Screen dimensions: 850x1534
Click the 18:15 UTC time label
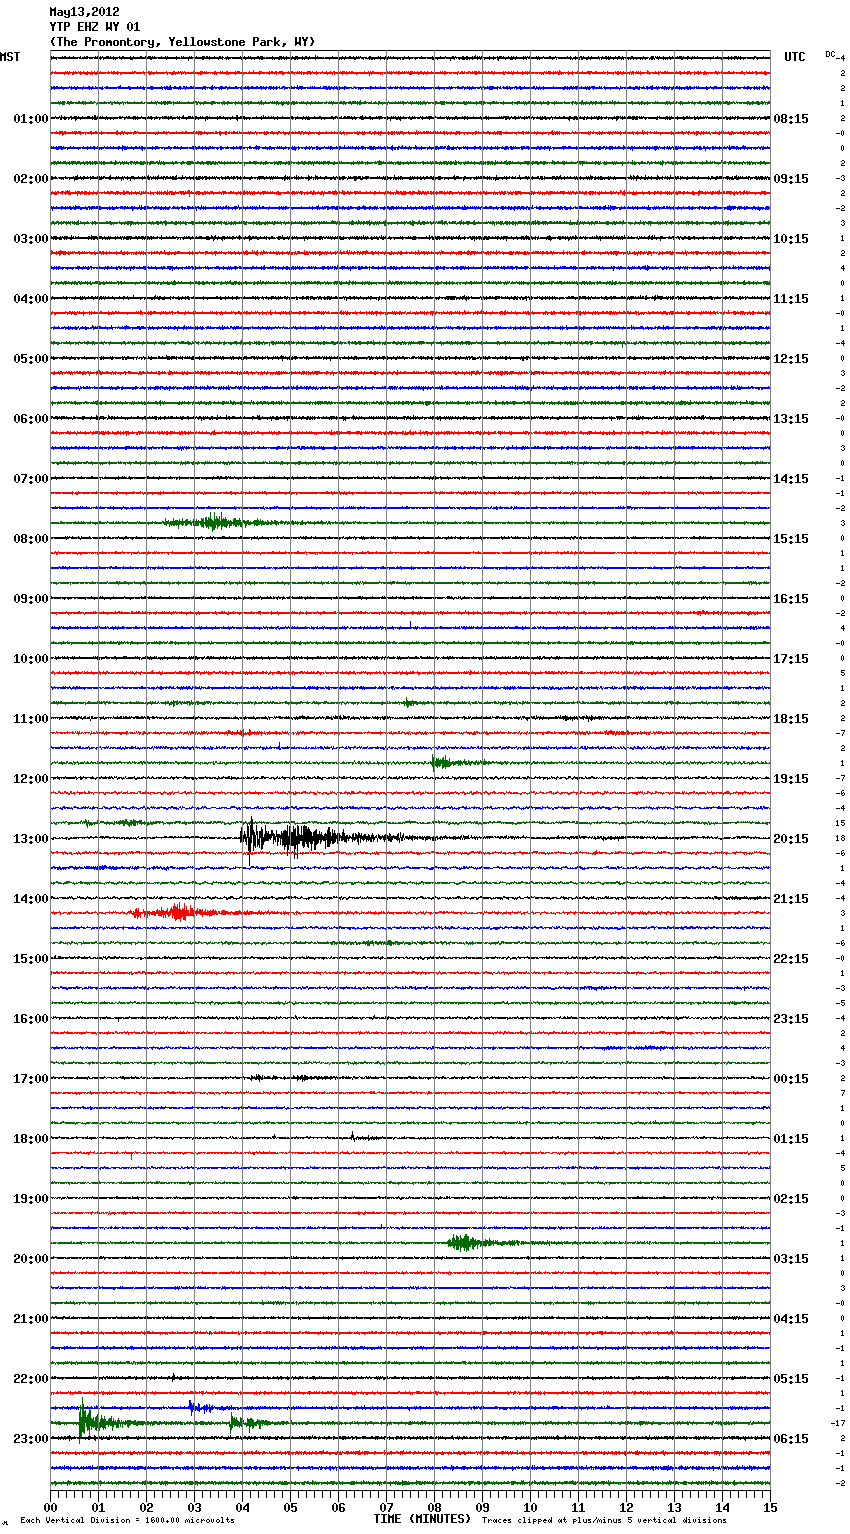pos(791,719)
